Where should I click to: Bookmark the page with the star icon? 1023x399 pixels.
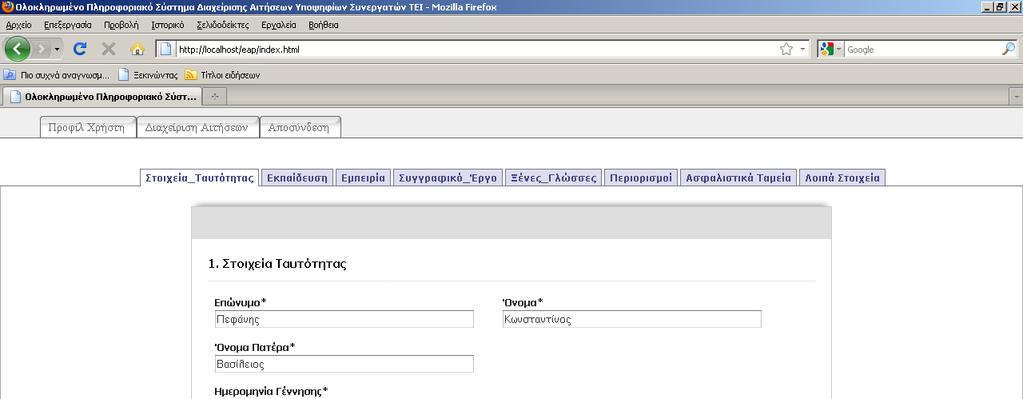point(786,49)
